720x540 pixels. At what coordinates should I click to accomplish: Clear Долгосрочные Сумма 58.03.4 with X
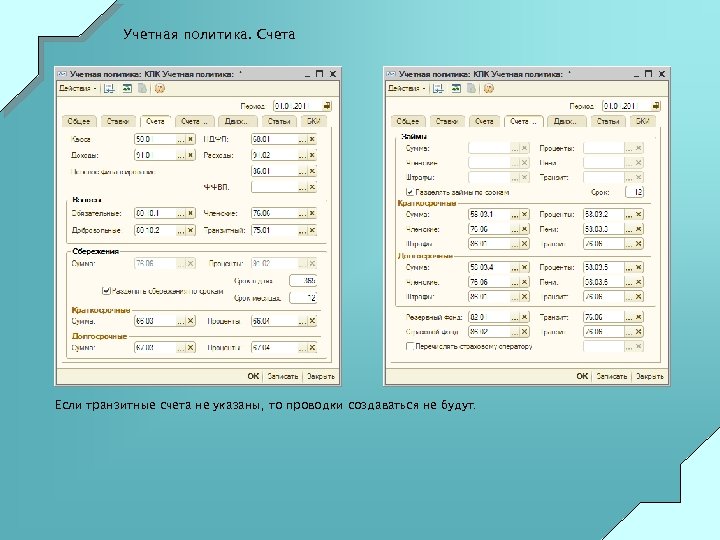click(524, 267)
